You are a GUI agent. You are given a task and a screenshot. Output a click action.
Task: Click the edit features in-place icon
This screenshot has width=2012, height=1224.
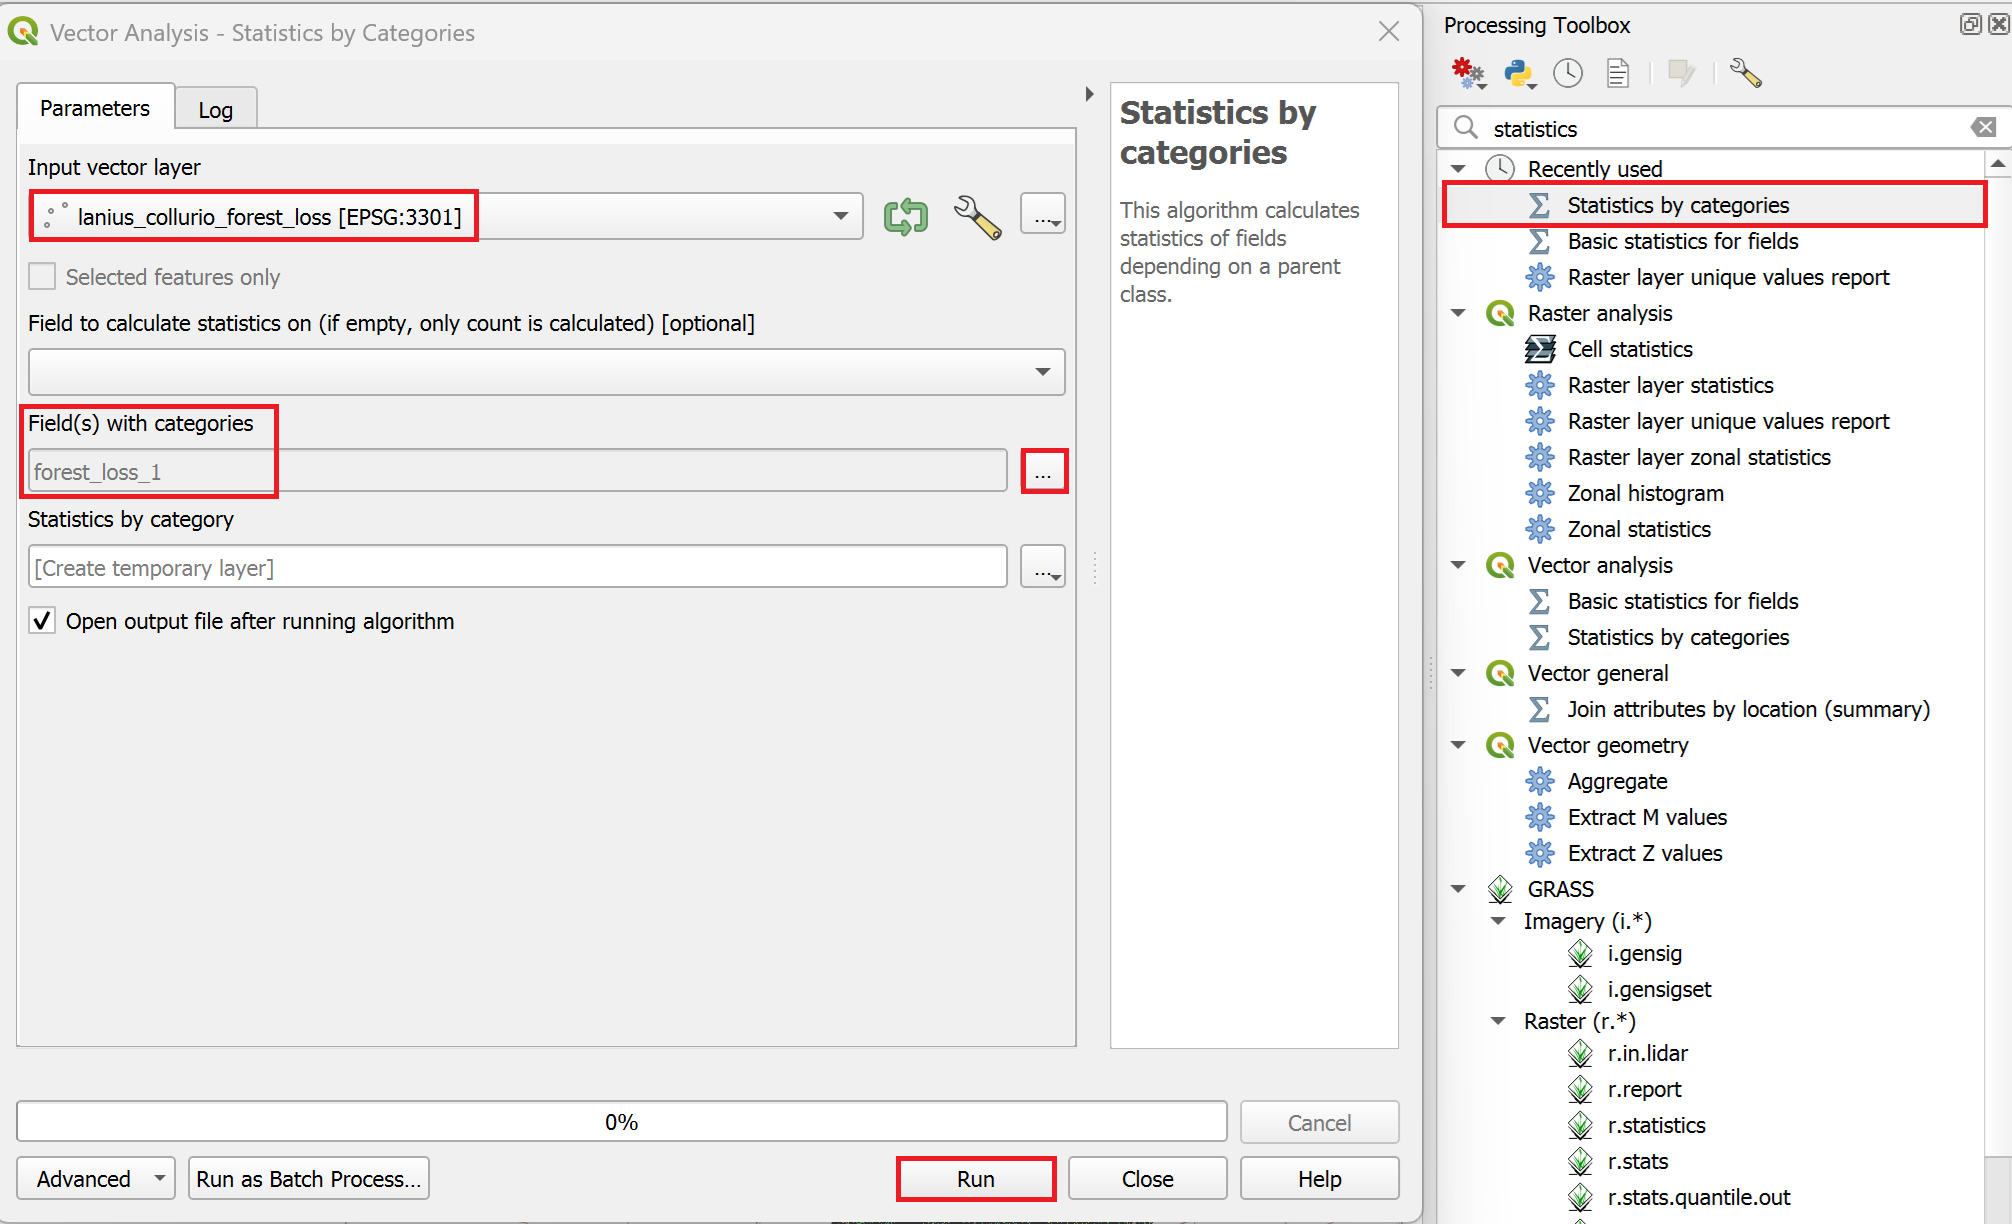(1681, 73)
